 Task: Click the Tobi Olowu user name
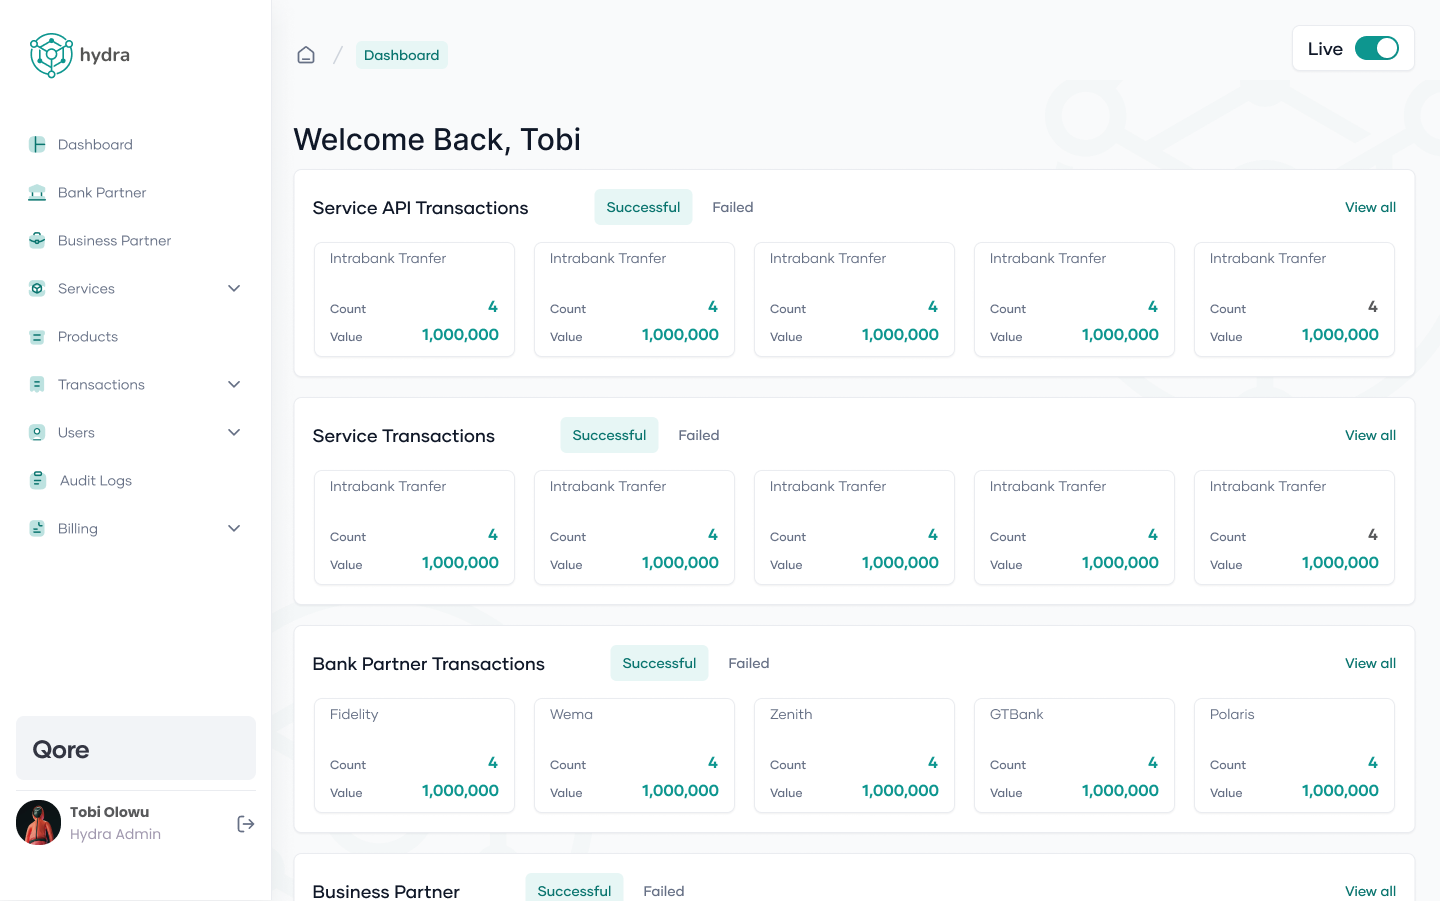(109, 812)
